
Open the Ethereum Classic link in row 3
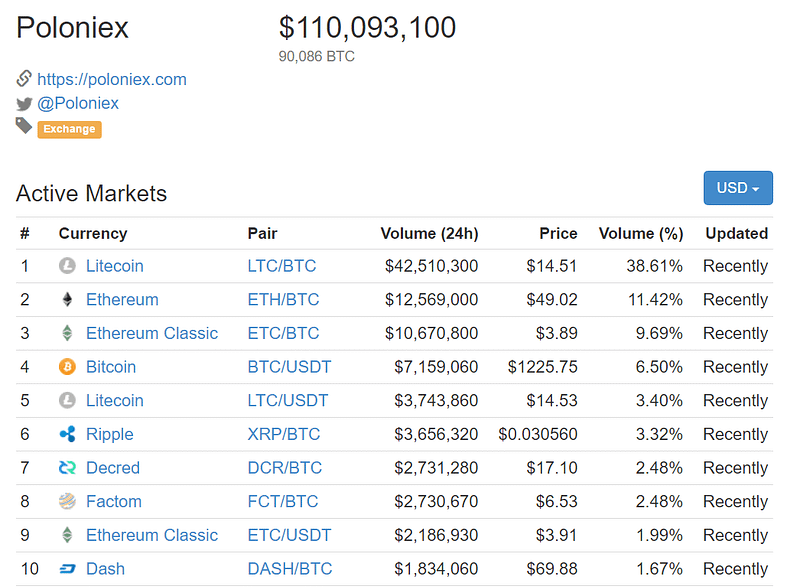152,333
